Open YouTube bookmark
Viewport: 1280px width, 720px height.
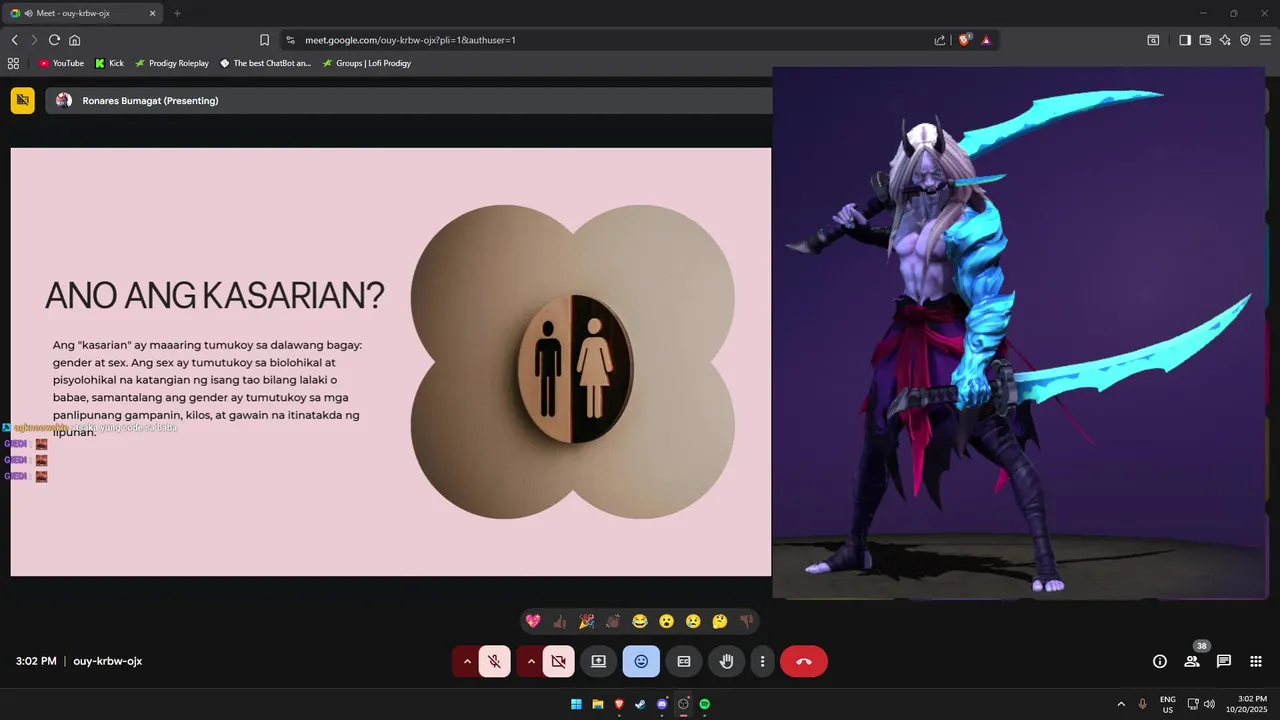click(x=61, y=63)
